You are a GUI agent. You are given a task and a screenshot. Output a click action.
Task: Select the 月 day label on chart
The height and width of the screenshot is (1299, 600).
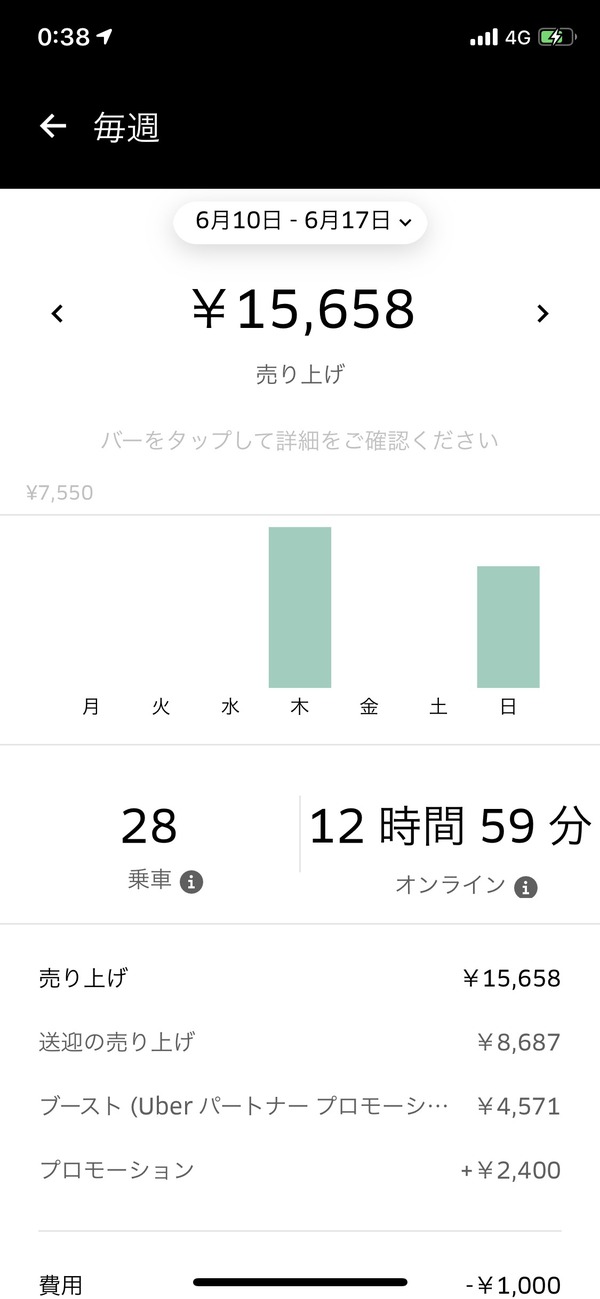[x=91, y=707]
